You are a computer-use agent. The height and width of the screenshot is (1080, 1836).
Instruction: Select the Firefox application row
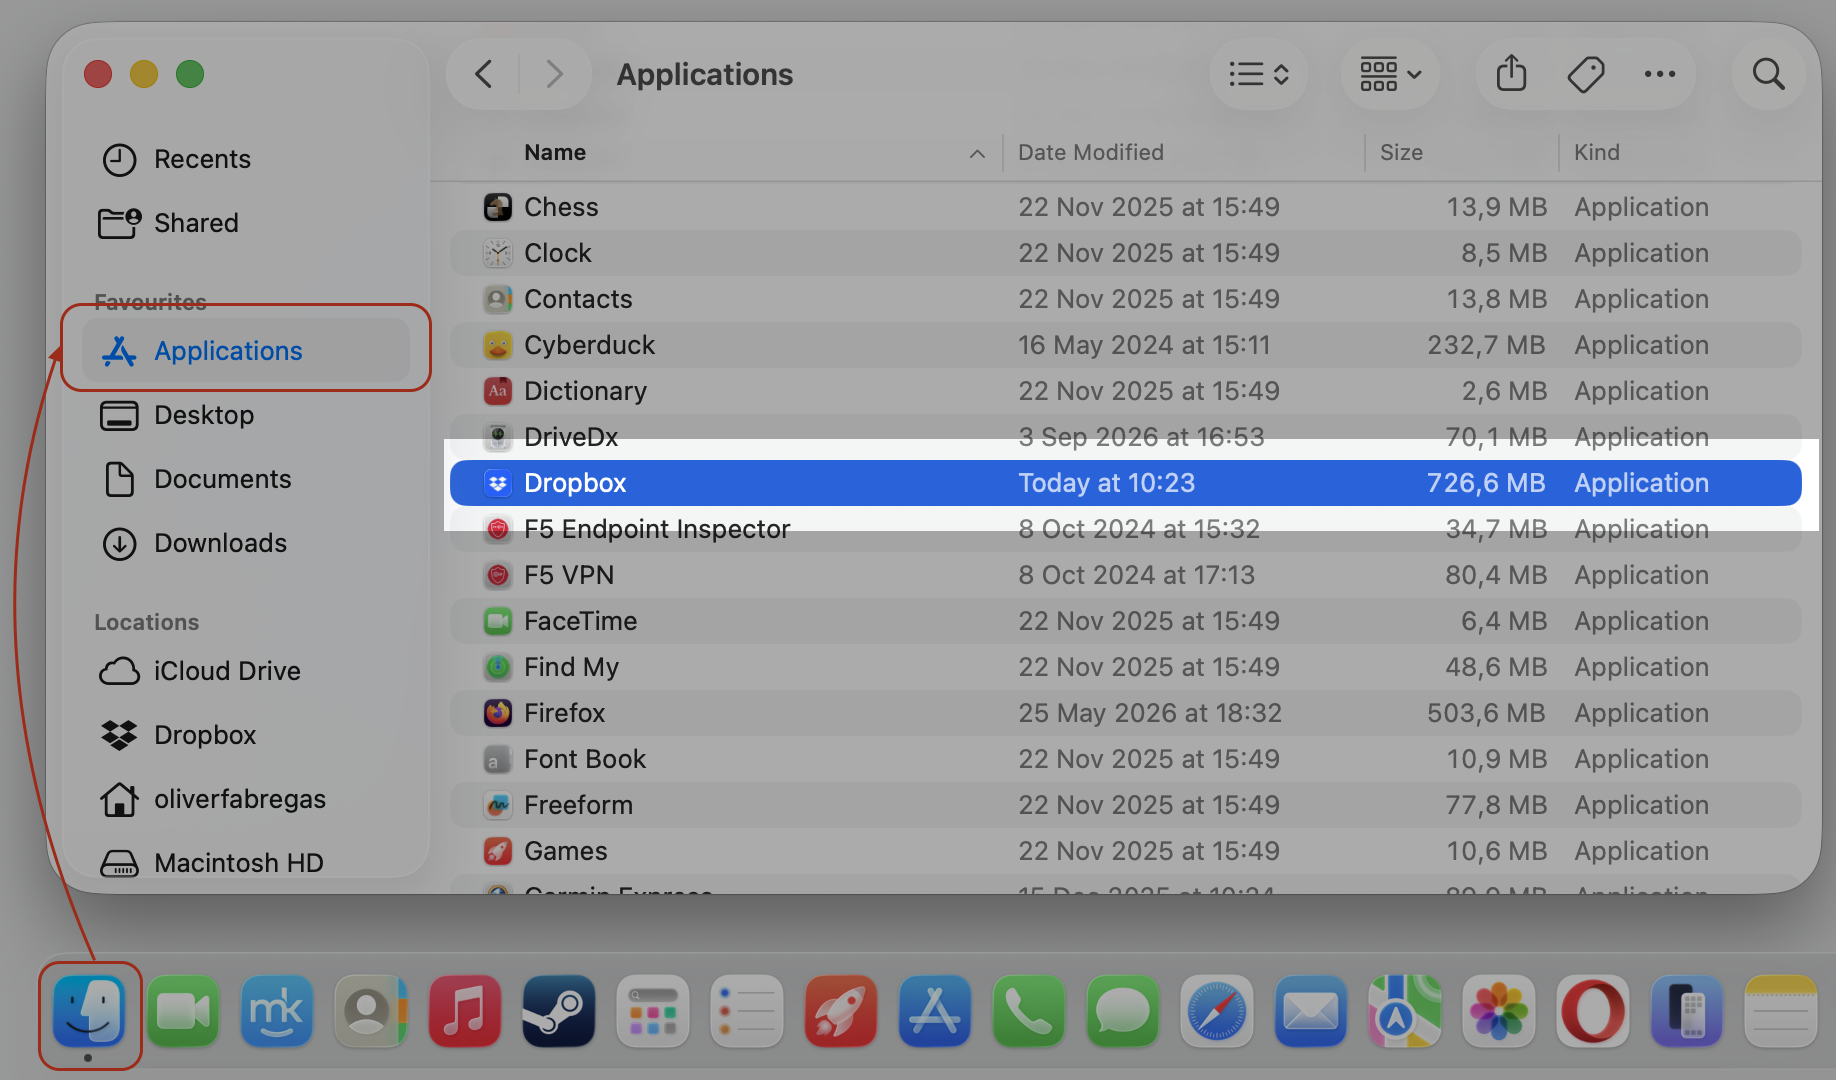(1125, 713)
